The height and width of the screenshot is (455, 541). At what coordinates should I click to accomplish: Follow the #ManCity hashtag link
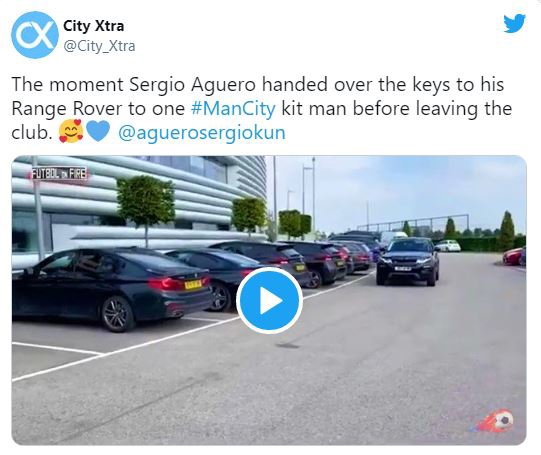pyautogui.click(x=233, y=109)
